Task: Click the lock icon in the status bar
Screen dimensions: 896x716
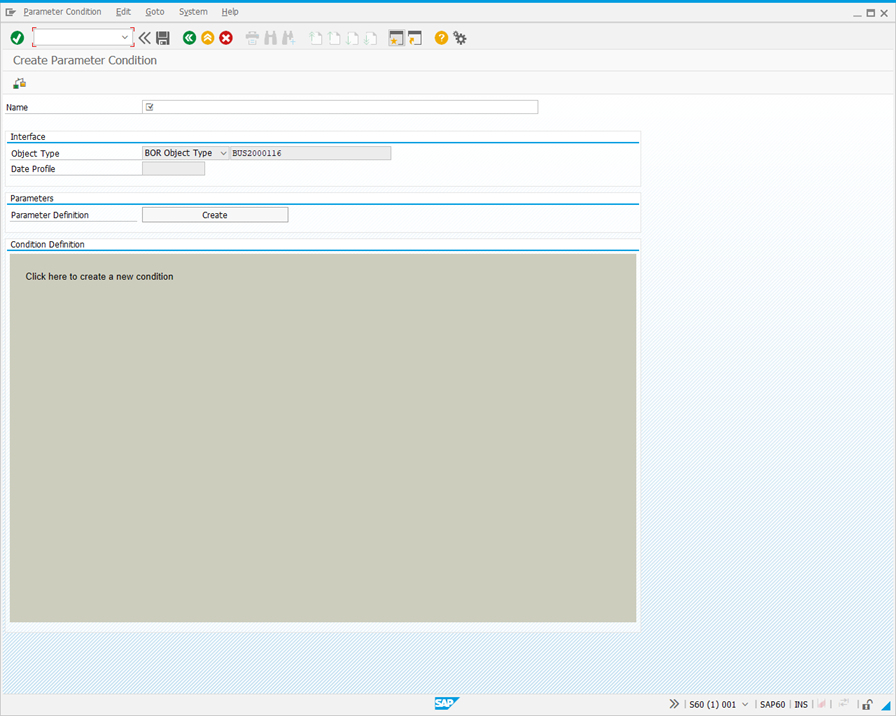Action: [866, 704]
